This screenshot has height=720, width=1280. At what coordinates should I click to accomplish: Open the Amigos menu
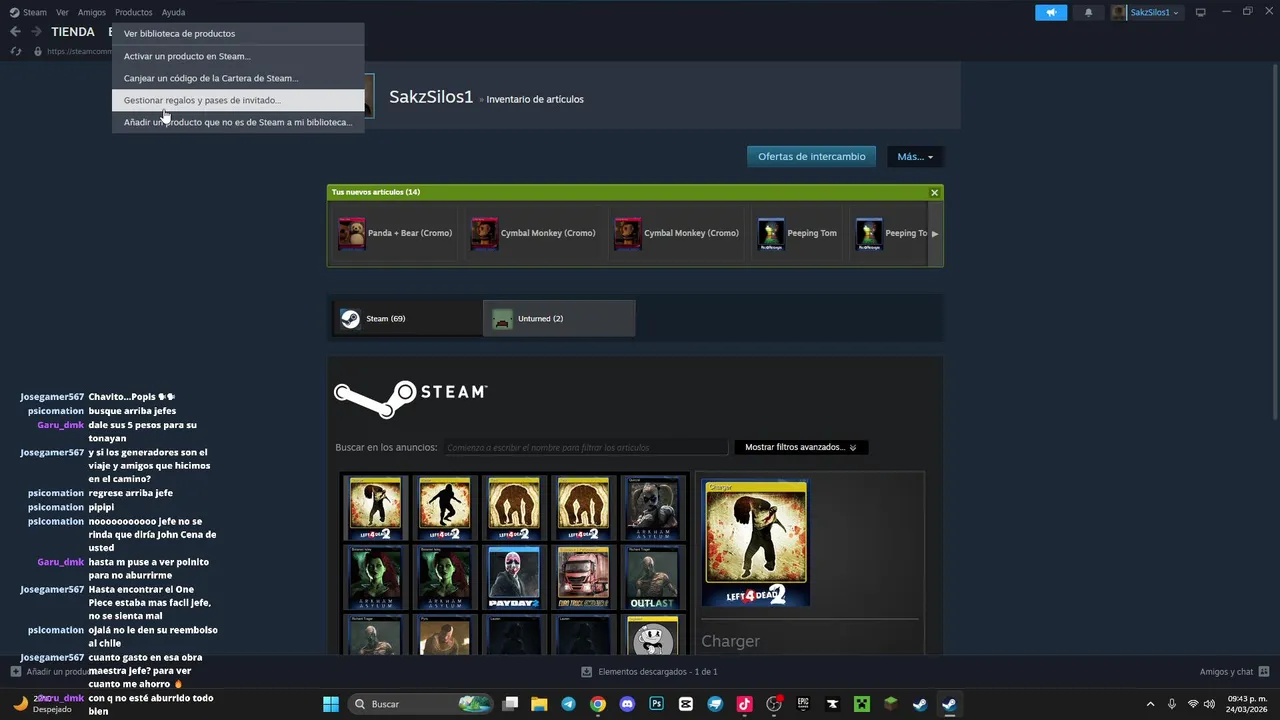pos(92,12)
